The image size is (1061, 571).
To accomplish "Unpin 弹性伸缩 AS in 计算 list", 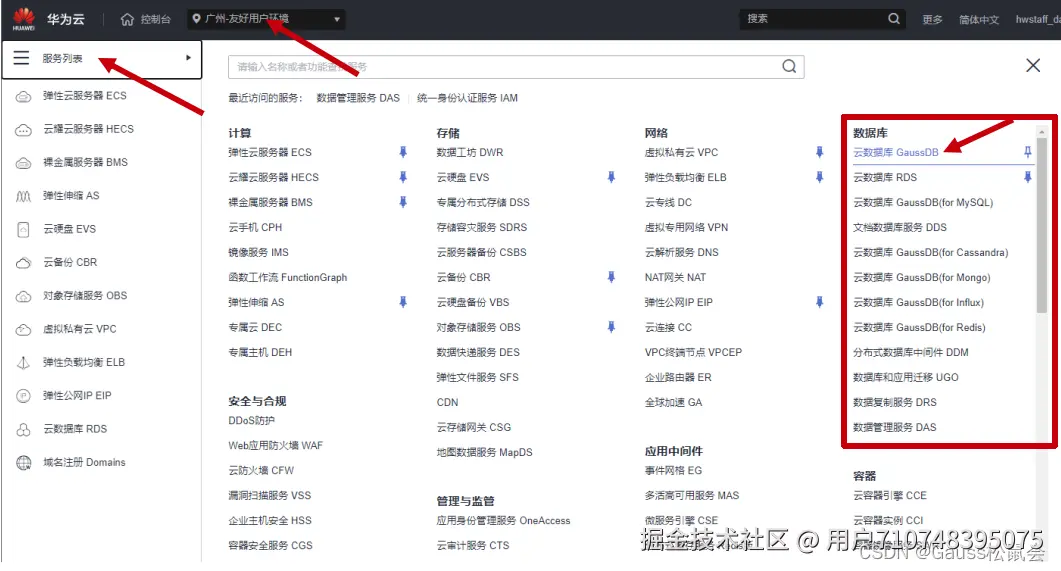I will click(403, 302).
